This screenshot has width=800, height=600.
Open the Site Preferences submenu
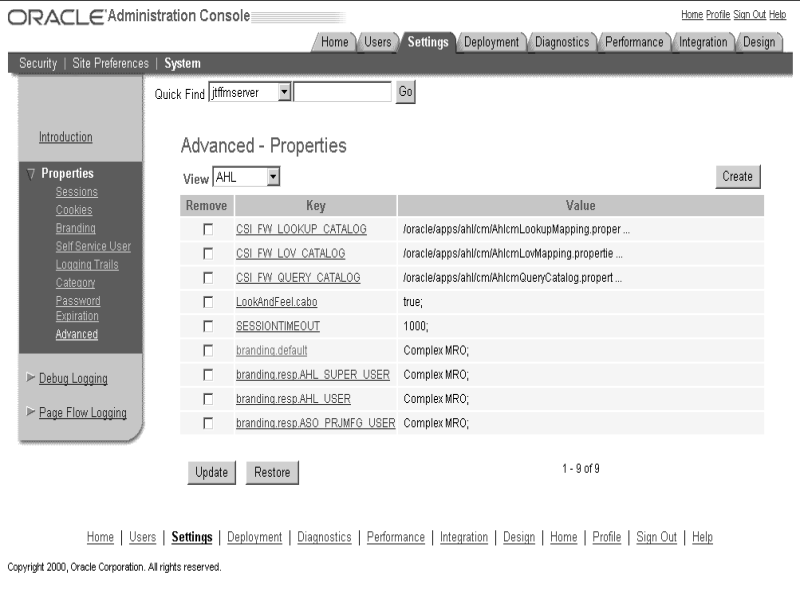(110, 63)
